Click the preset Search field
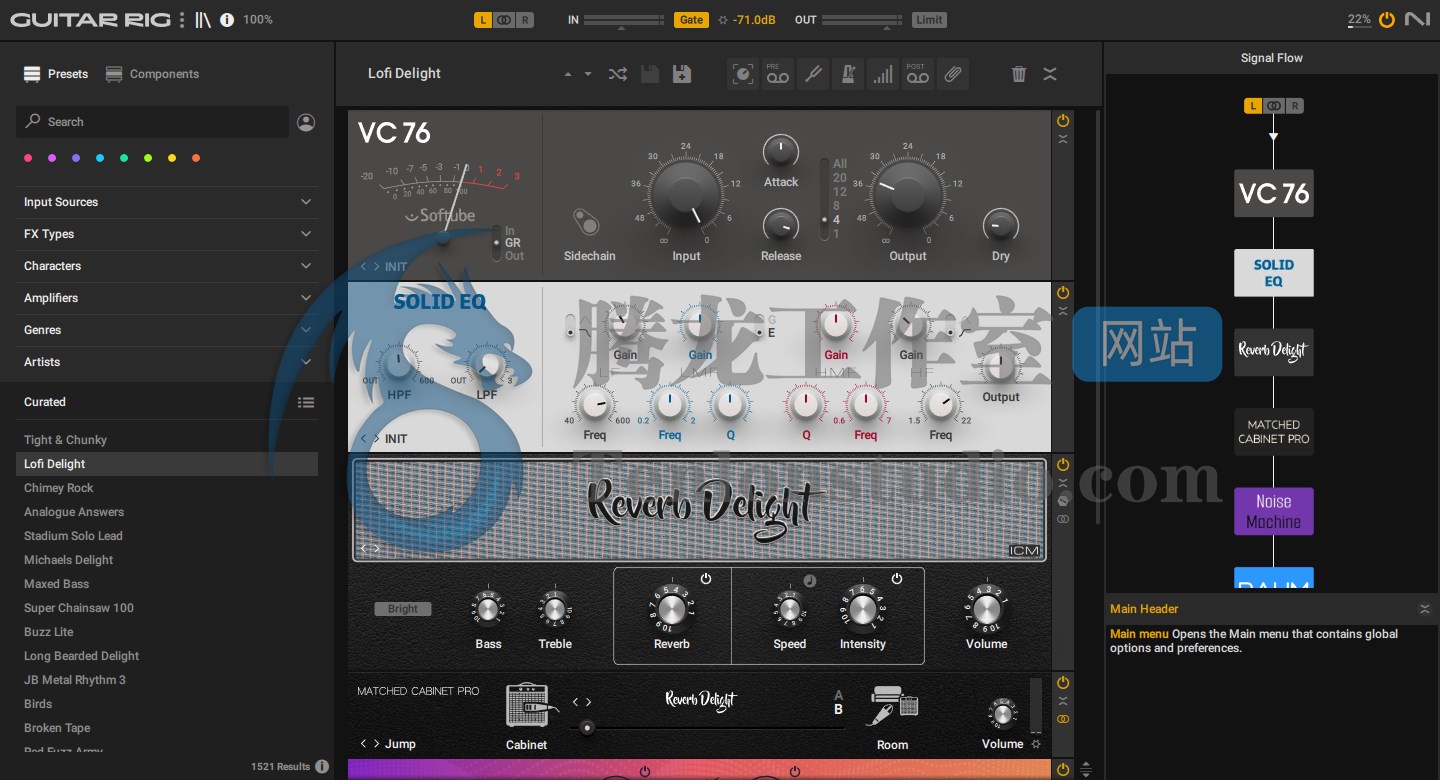 pos(152,122)
